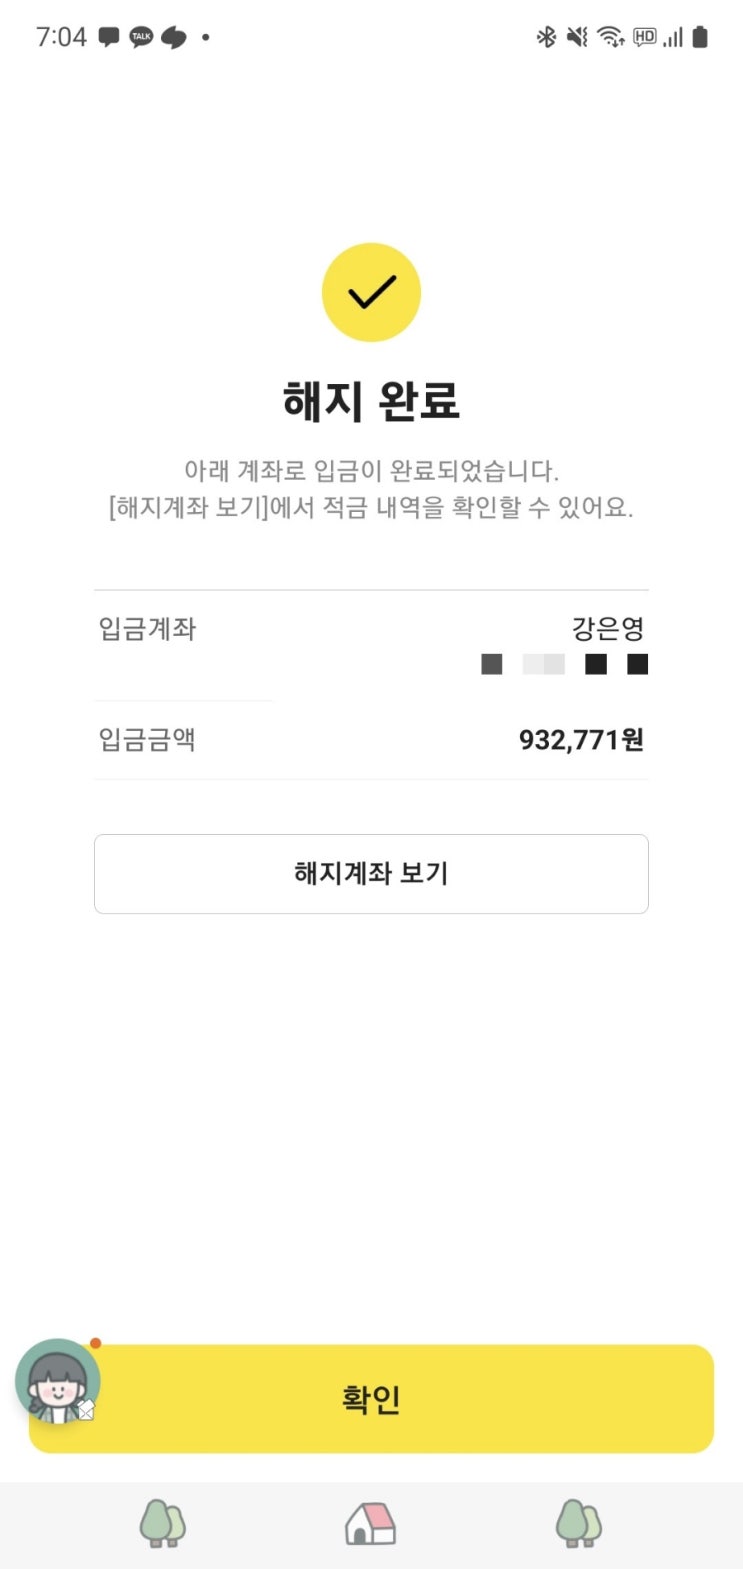The height and width of the screenshot is (1569, 743).
Task: Tap the yellow checkmark completion icon
Action: 371,292
